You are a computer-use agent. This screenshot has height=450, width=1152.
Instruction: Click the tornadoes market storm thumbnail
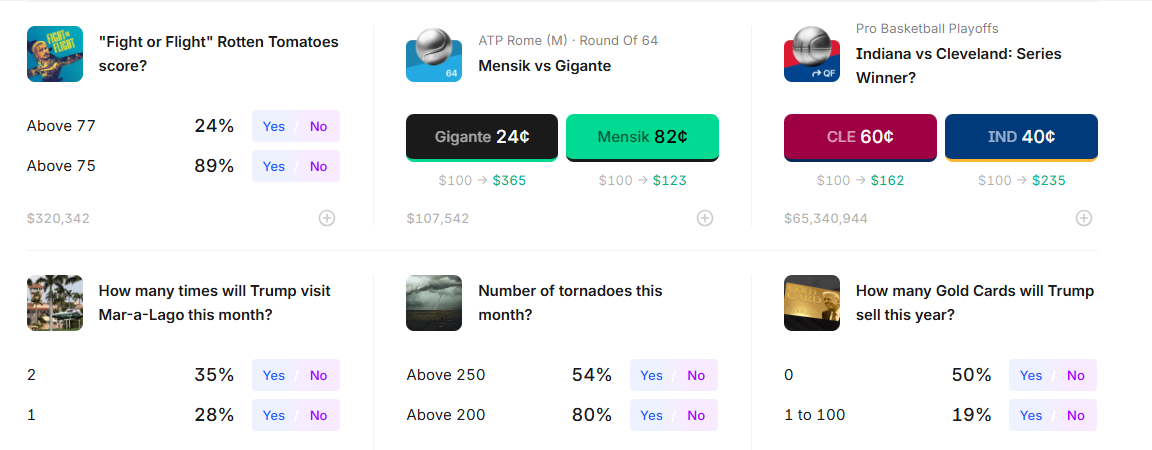point(433,303)
